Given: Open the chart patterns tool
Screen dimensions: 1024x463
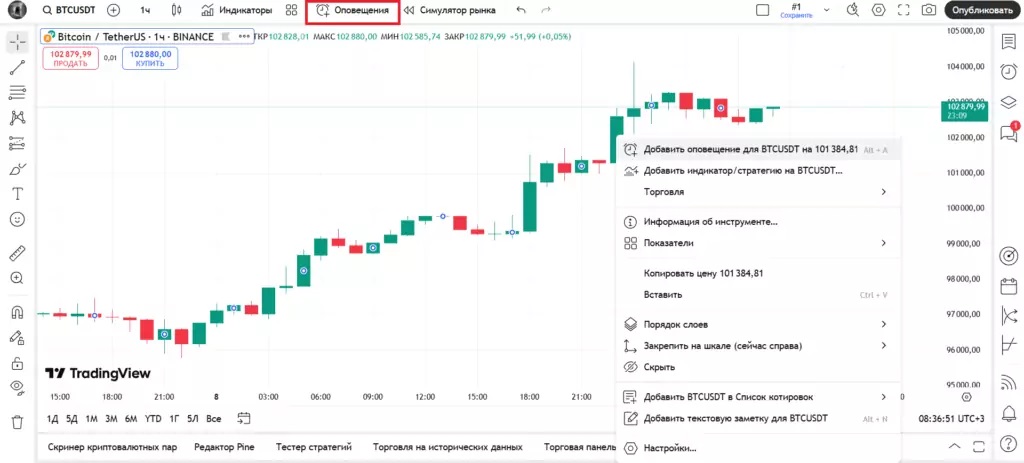Looking at the screenshot, I should (x=18, y=118).
